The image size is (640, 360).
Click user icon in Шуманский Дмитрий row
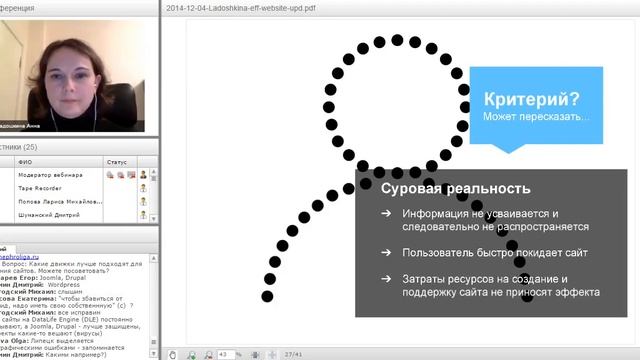(x=143, y=215)
